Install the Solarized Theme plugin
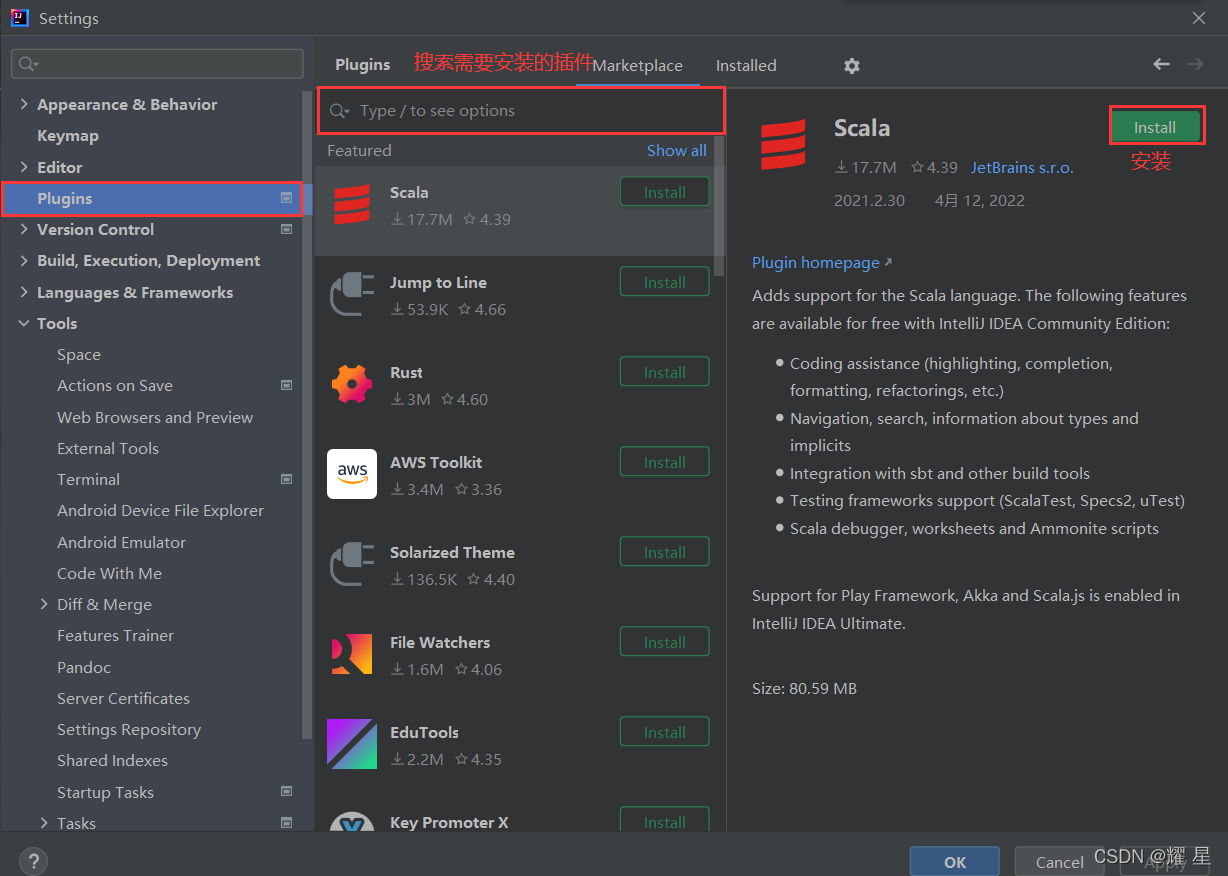1228x876 pixels. click(665, 552)
